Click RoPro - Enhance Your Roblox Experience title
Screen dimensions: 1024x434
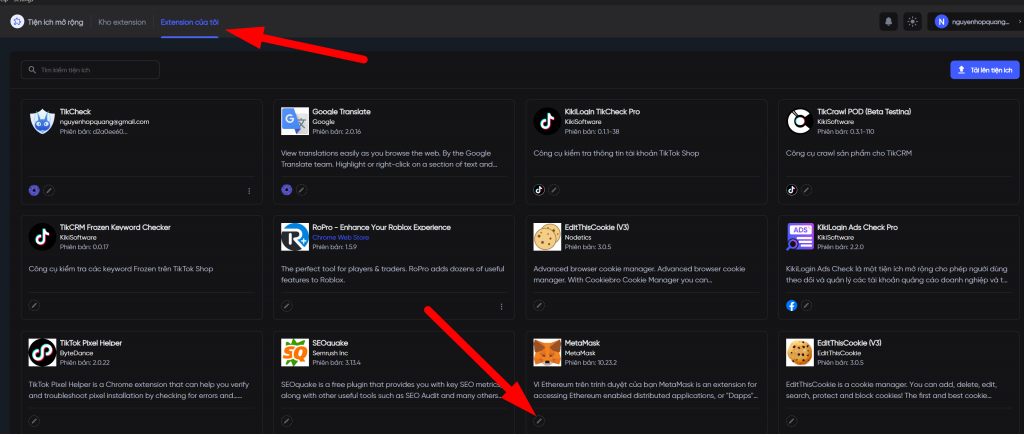381,227
